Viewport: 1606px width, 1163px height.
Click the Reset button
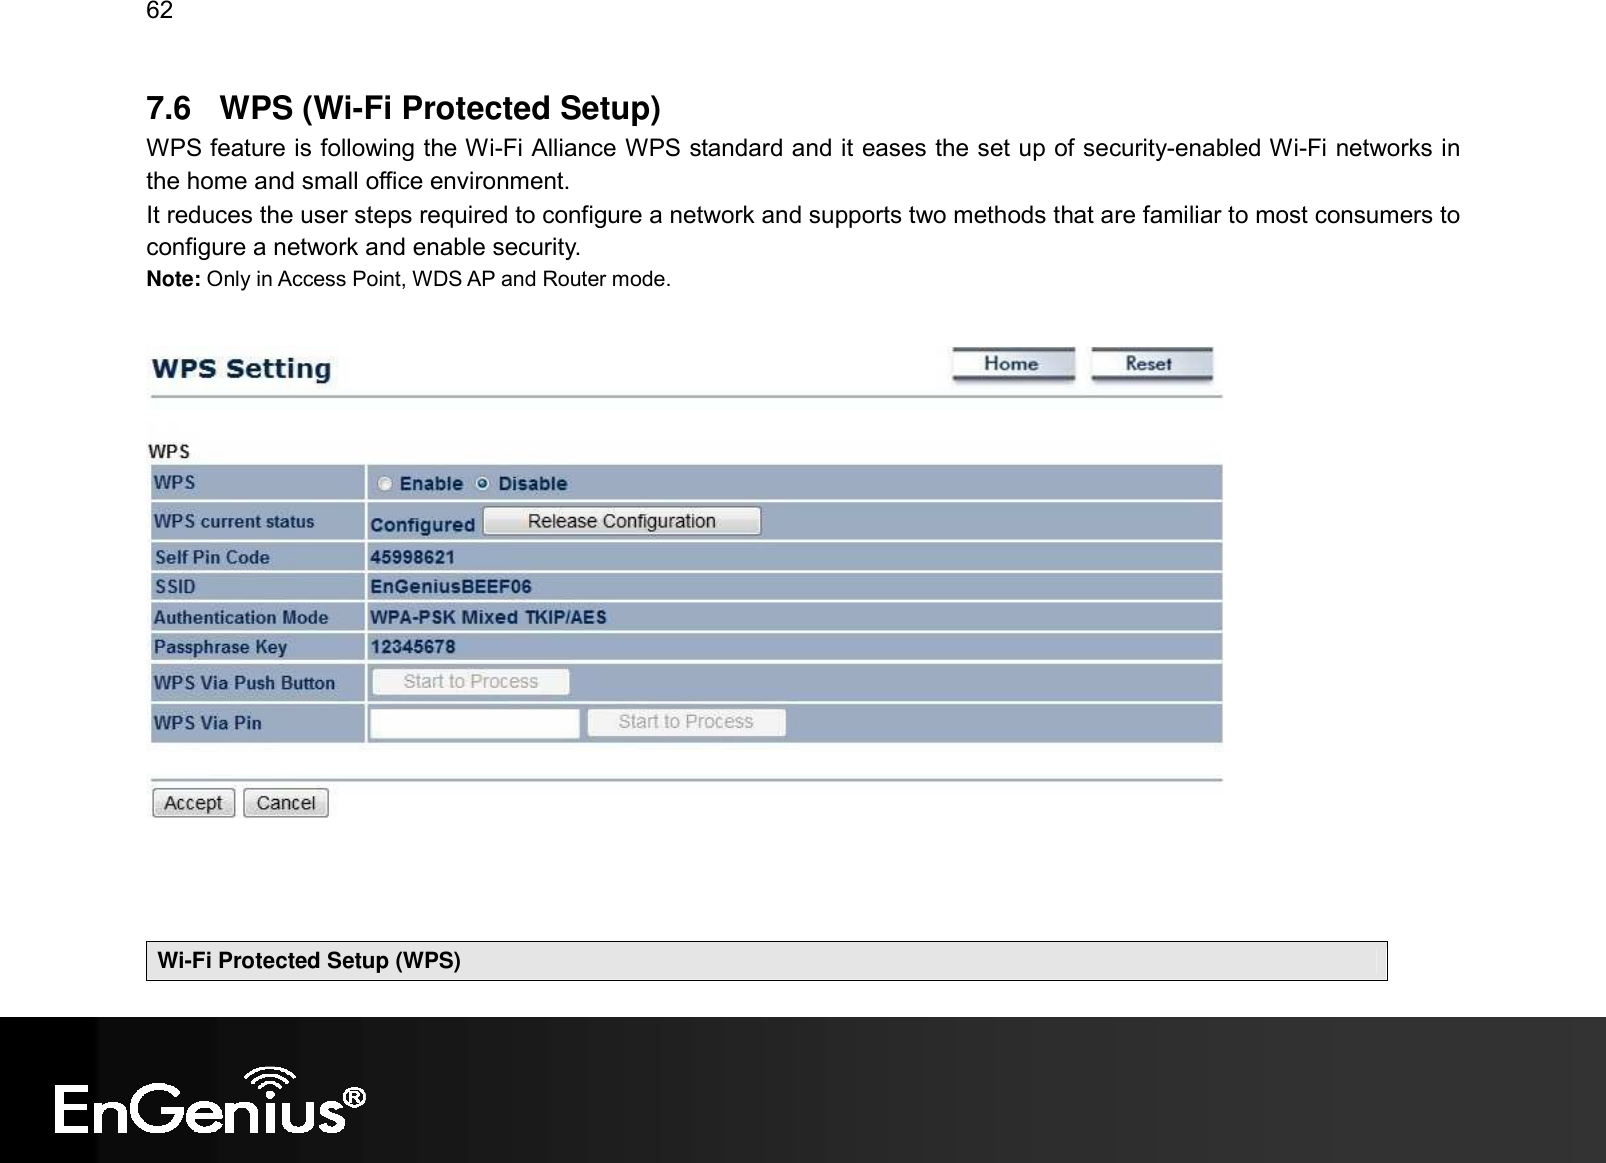pyautogui.click(x=1151, y=364)
